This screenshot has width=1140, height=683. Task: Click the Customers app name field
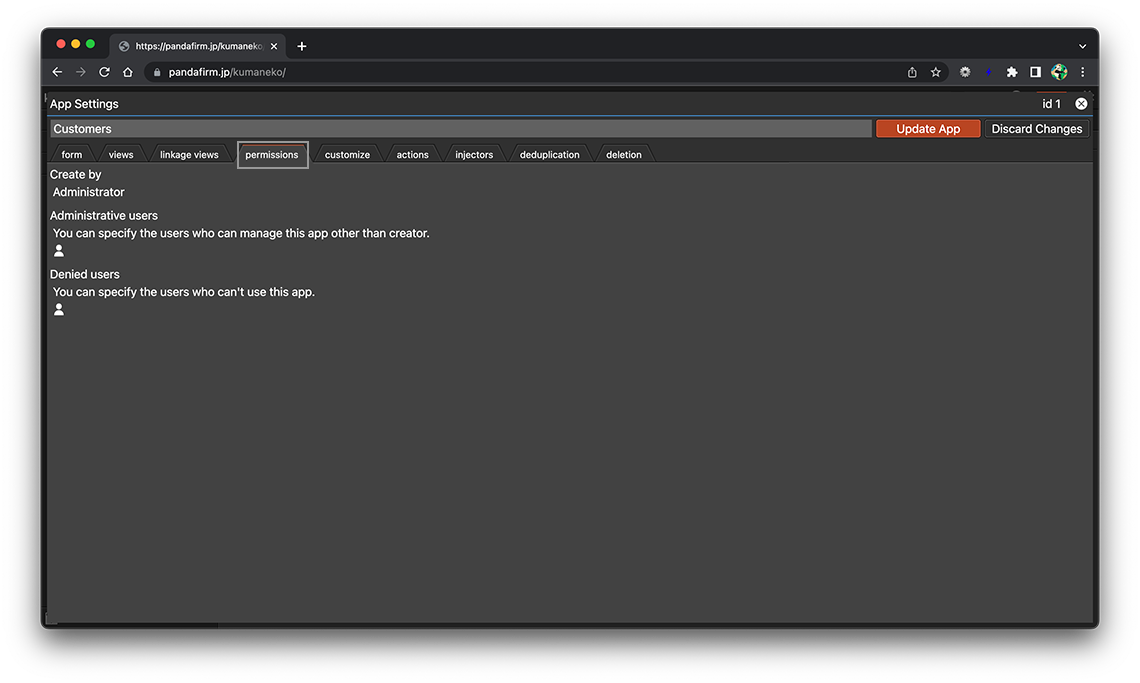(x=460, y=129)
